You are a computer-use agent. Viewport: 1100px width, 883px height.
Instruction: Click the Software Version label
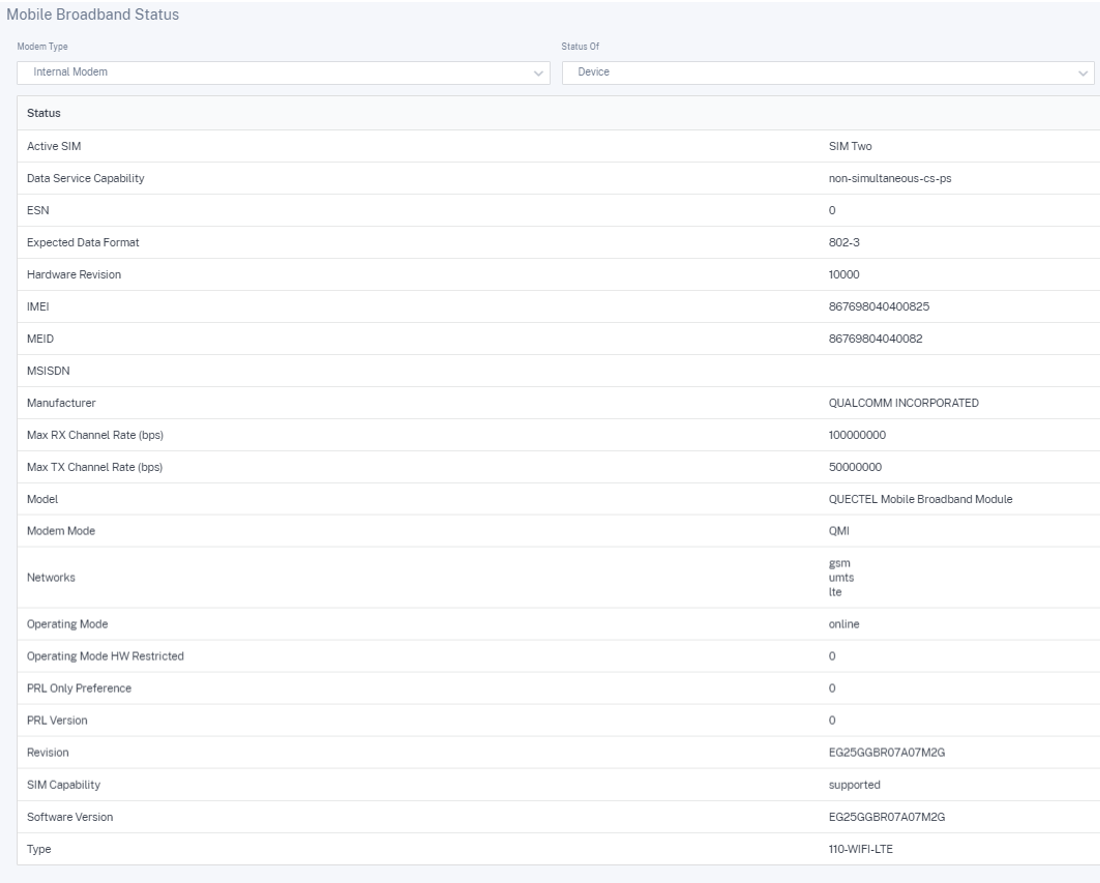coord(70,817)
